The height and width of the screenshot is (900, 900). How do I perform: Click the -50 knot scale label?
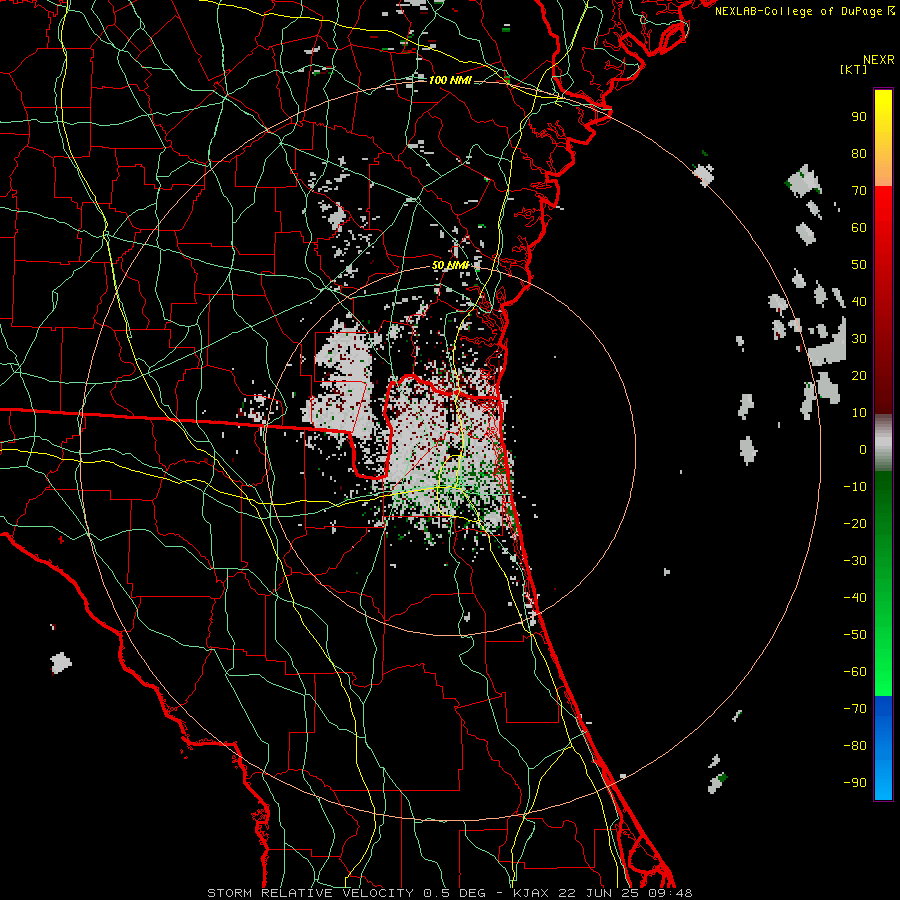(855, 635)
